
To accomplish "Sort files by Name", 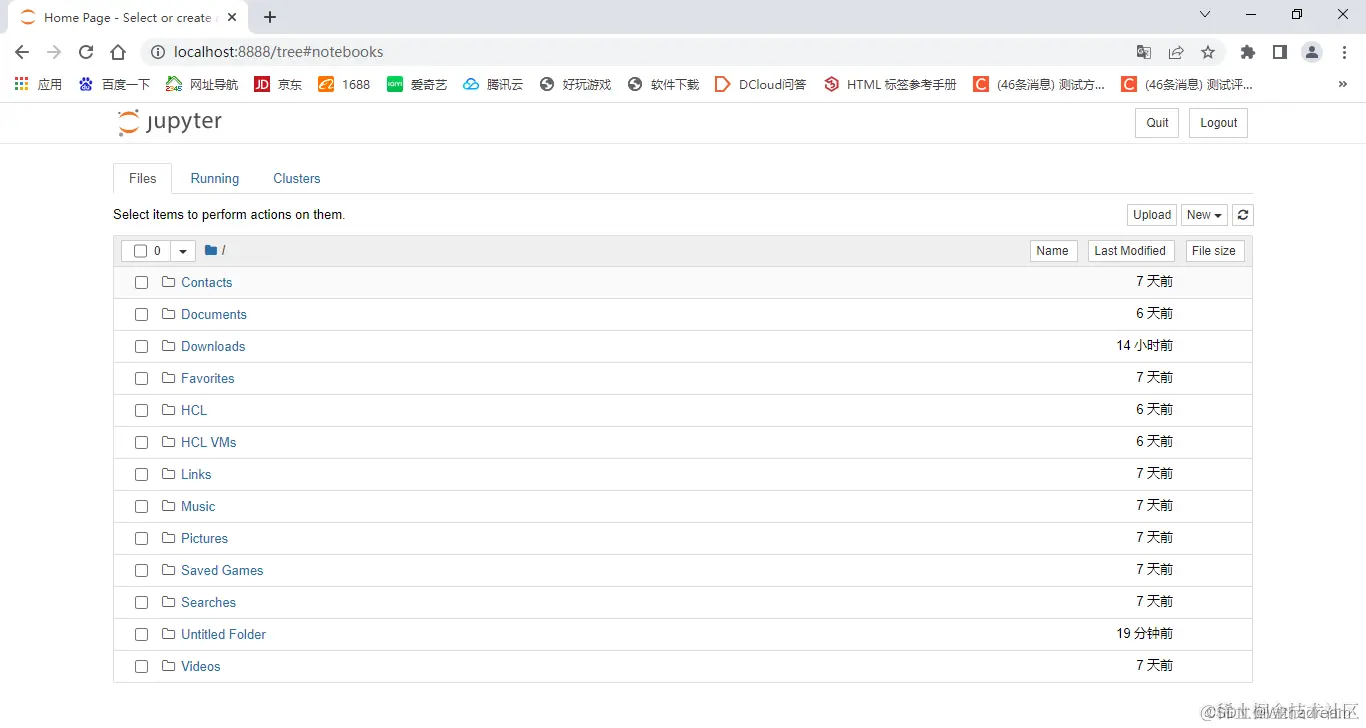I will 1052,251.
